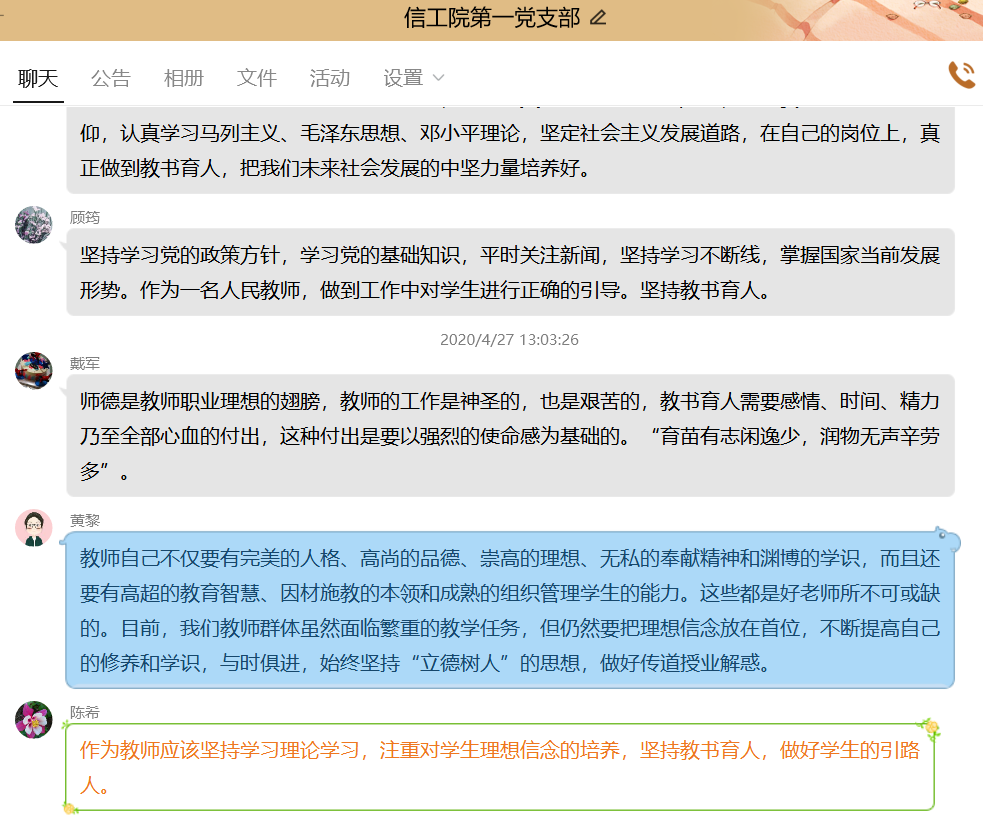983x817 pixels.
Task: Open the 文件 tab
Action: click(257, 78)
